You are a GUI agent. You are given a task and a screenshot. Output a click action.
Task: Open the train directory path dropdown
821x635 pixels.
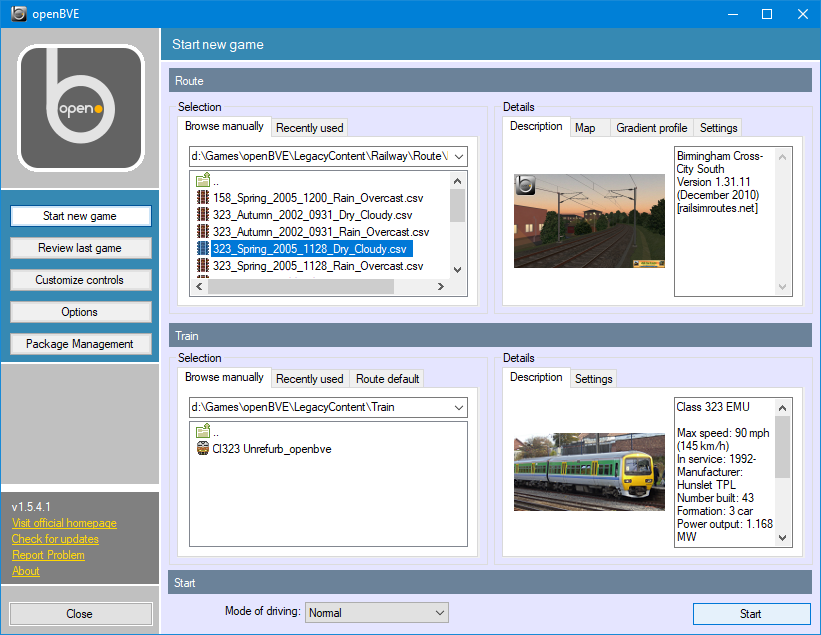457,407
